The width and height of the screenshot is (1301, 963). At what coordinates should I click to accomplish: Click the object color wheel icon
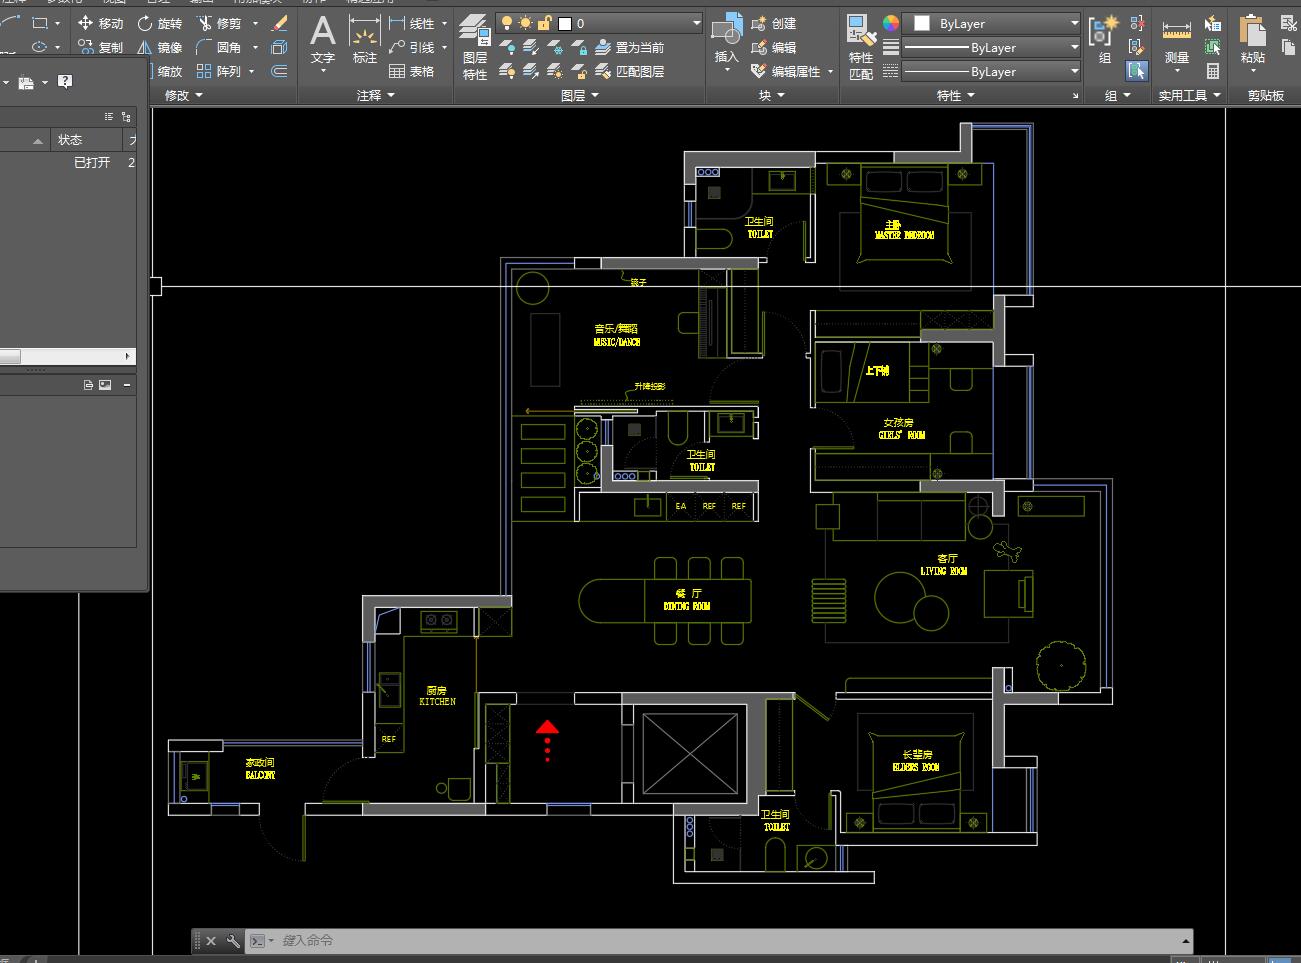(x=890, y=23)
